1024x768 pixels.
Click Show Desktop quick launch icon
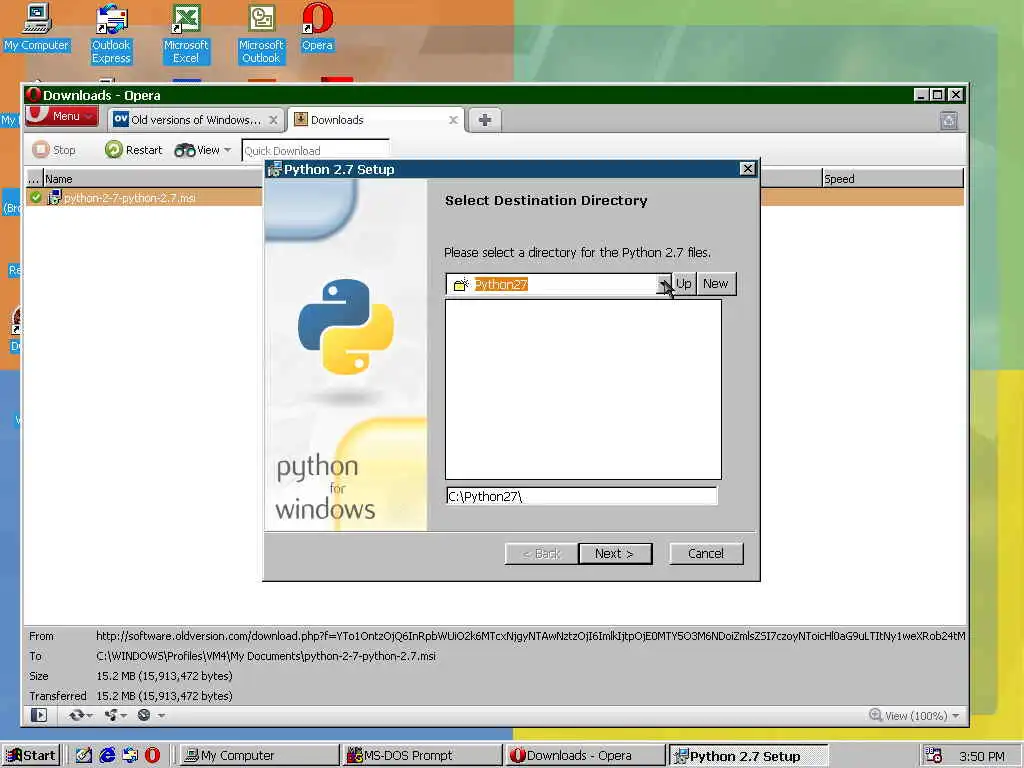coord(84,756)
